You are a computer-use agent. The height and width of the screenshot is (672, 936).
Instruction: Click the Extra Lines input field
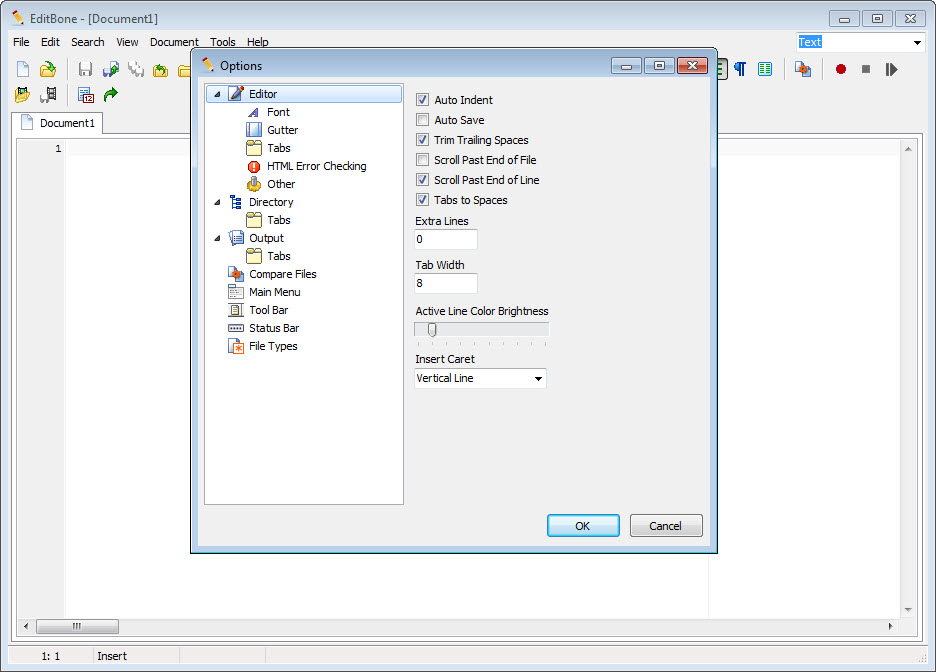tap(446, 239)
